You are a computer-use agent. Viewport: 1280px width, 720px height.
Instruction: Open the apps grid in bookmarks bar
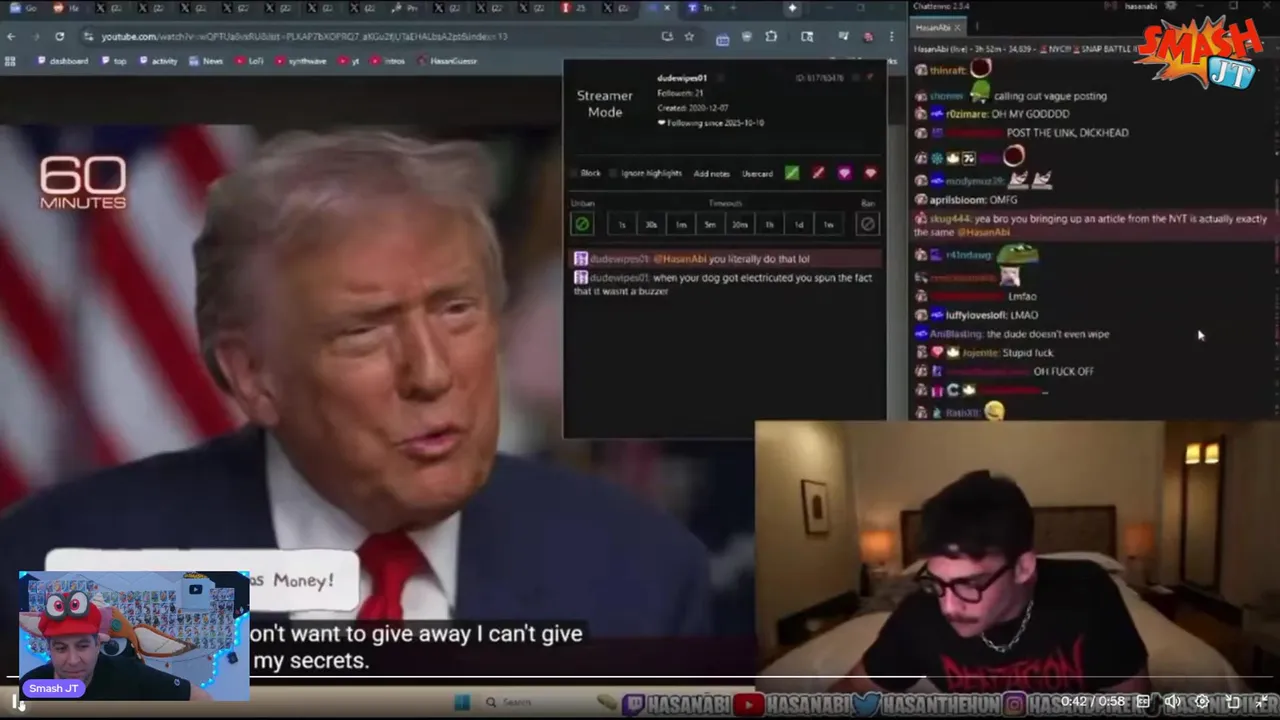[x=10, y=61]
